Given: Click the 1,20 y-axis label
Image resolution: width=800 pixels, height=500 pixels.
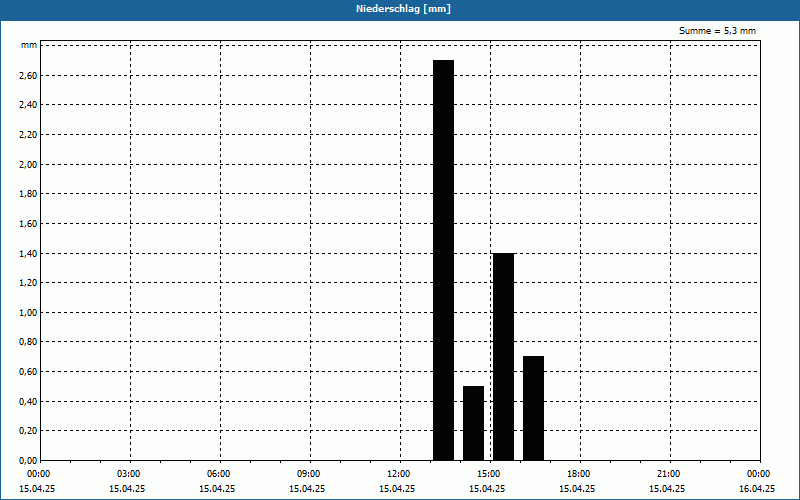Looking at the screenshot, I should point(28,283).
